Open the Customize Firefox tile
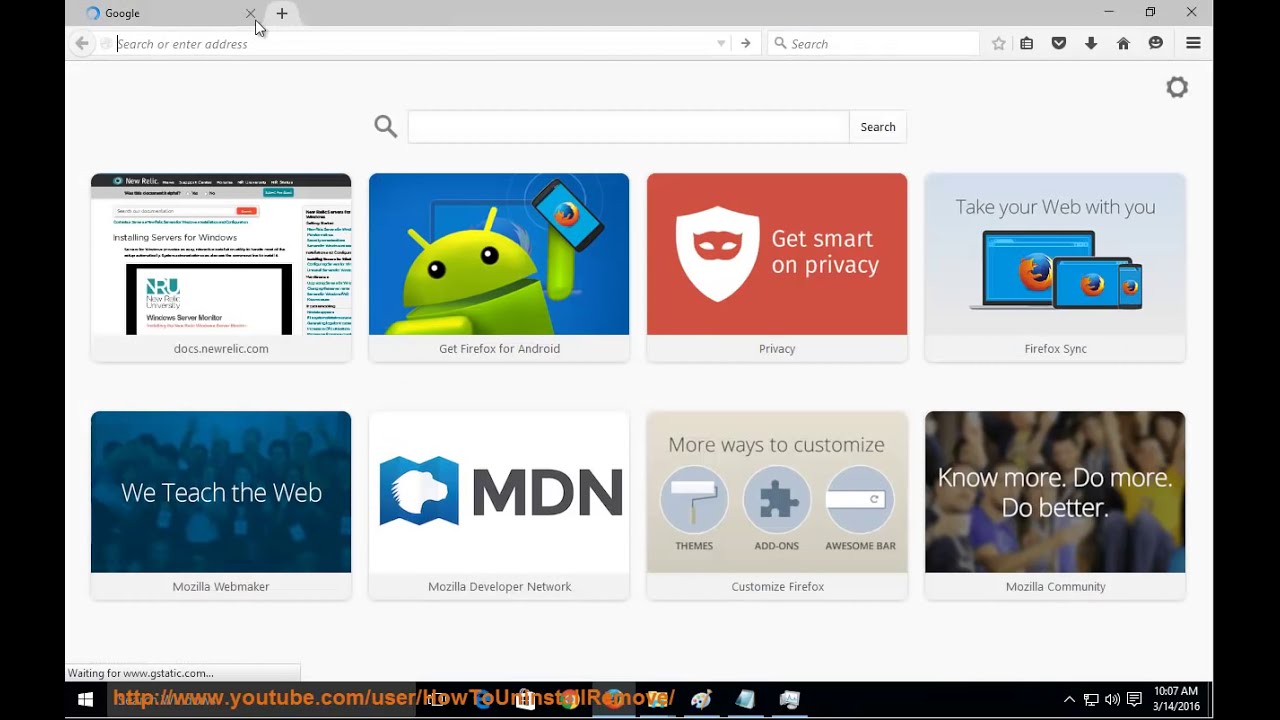1280x720 pixels. (777, 504)
